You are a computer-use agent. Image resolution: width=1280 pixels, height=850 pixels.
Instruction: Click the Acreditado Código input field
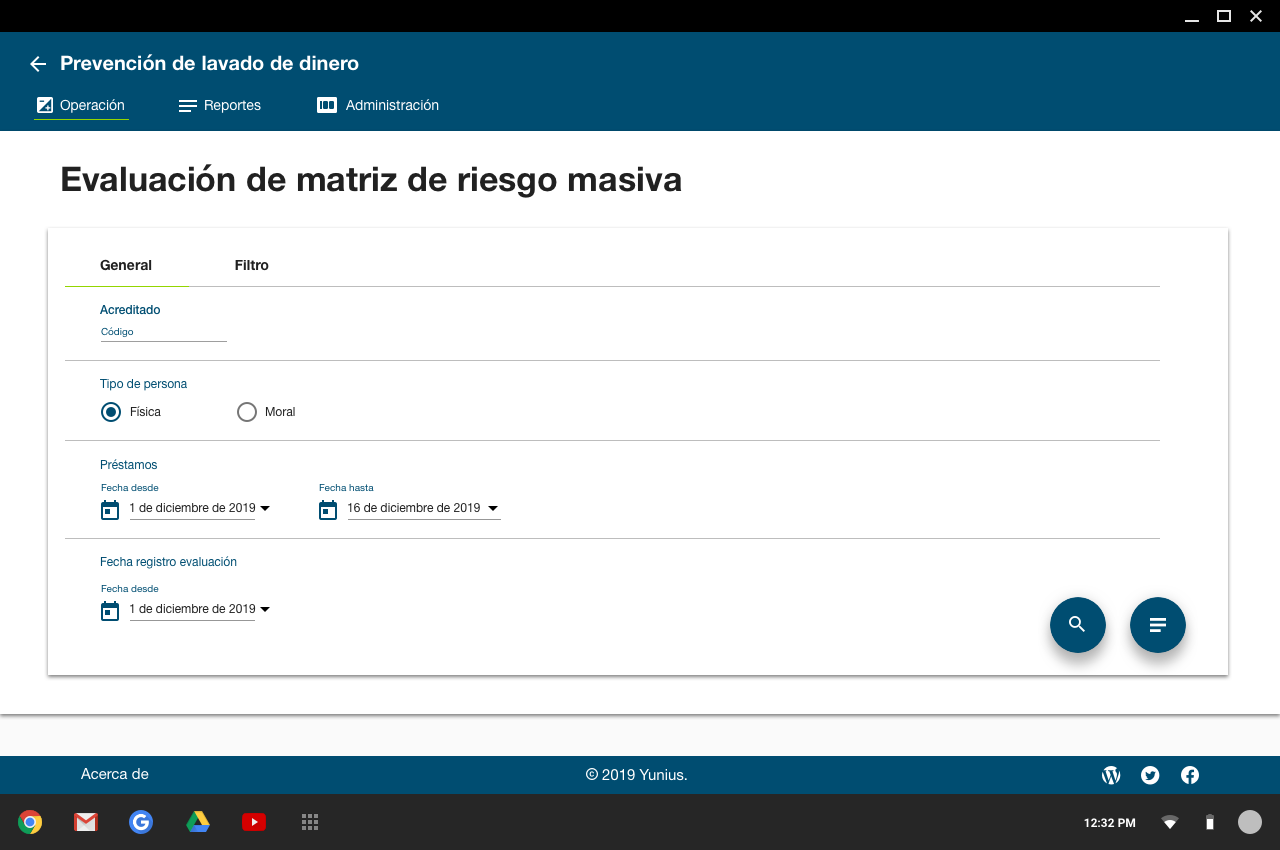tap(163, 332)
